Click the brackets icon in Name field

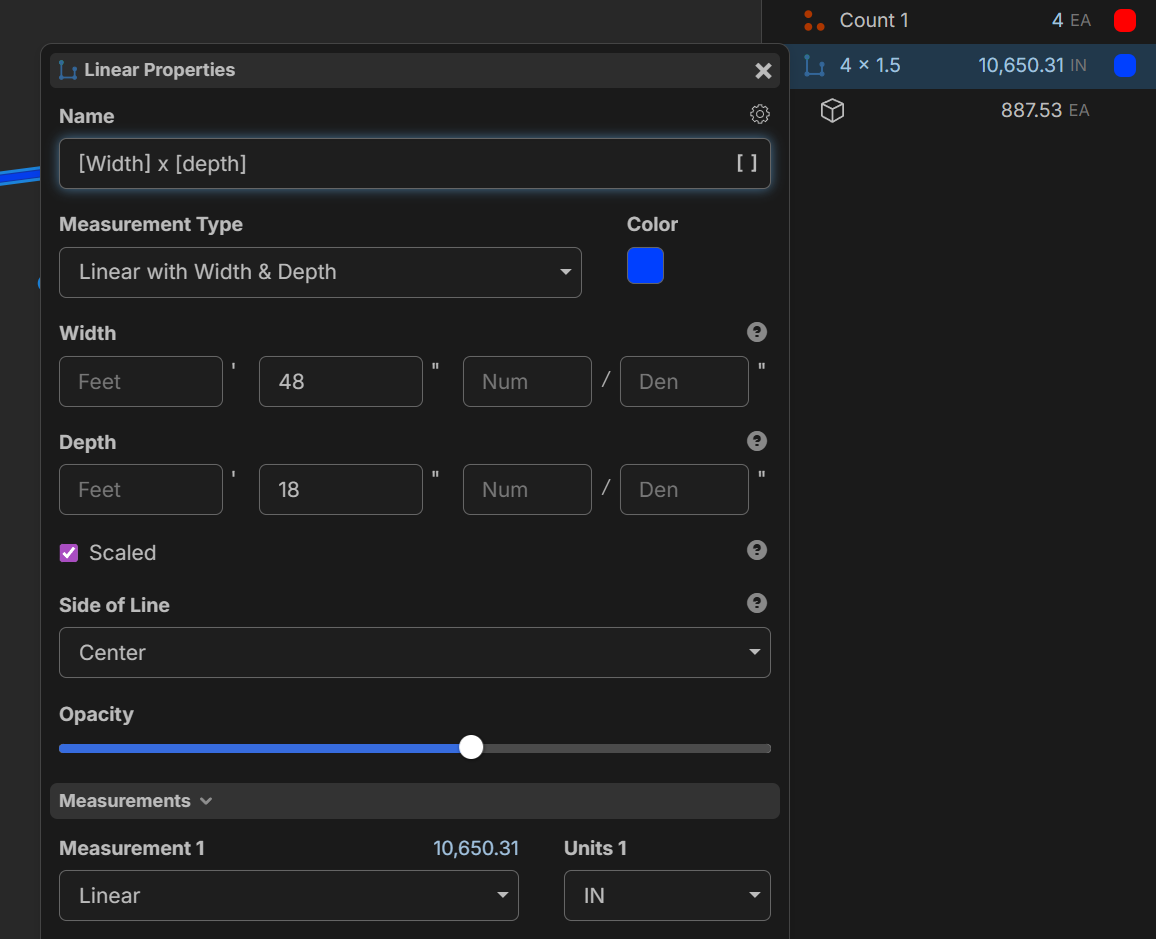tap(746, 163)
